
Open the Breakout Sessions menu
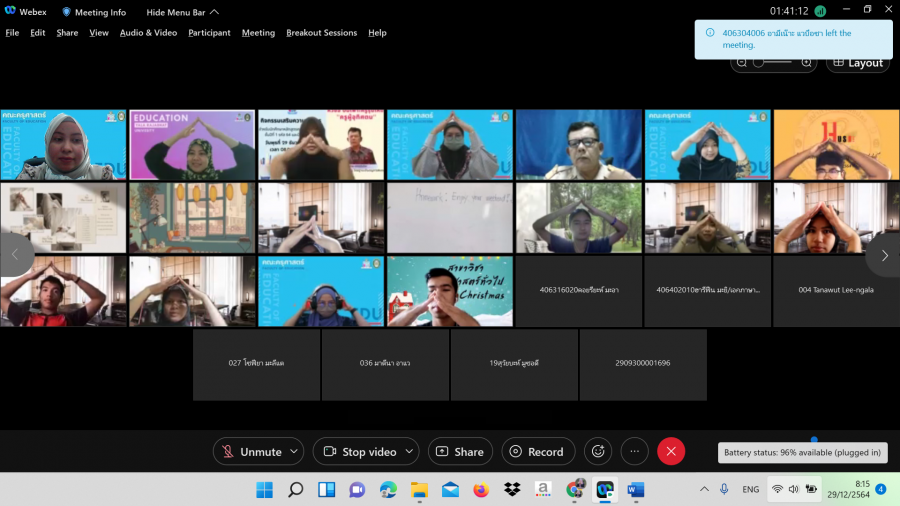[321, 32]
